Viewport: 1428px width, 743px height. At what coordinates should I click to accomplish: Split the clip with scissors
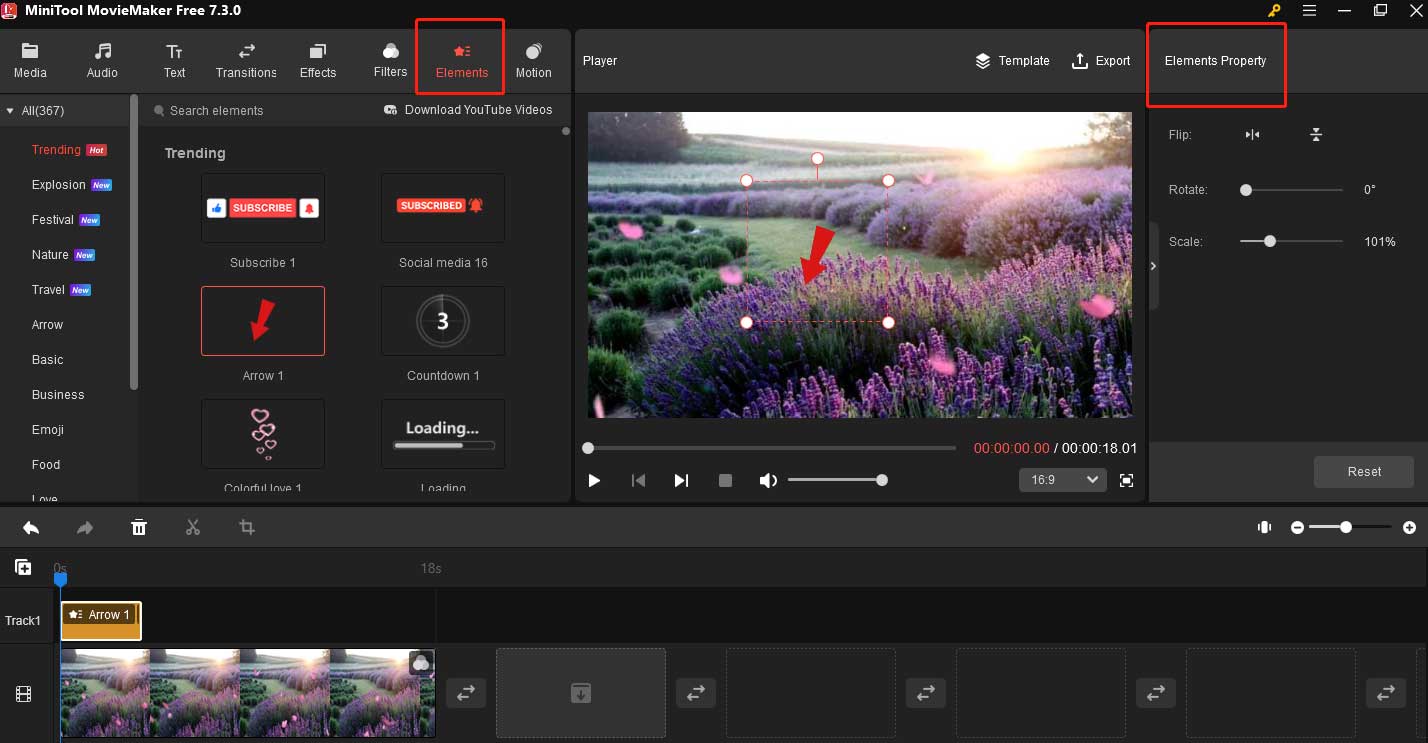193,527
